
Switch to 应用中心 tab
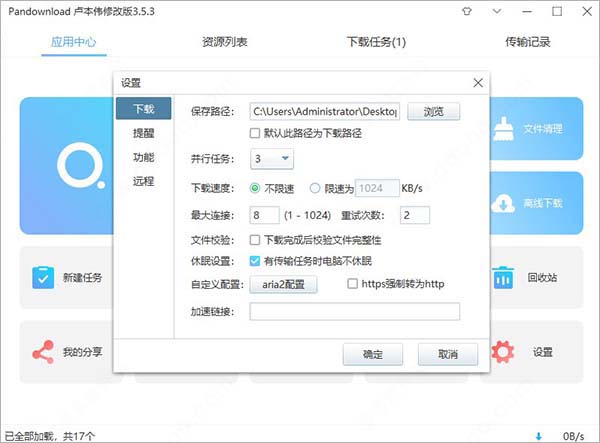pos(73,42)
